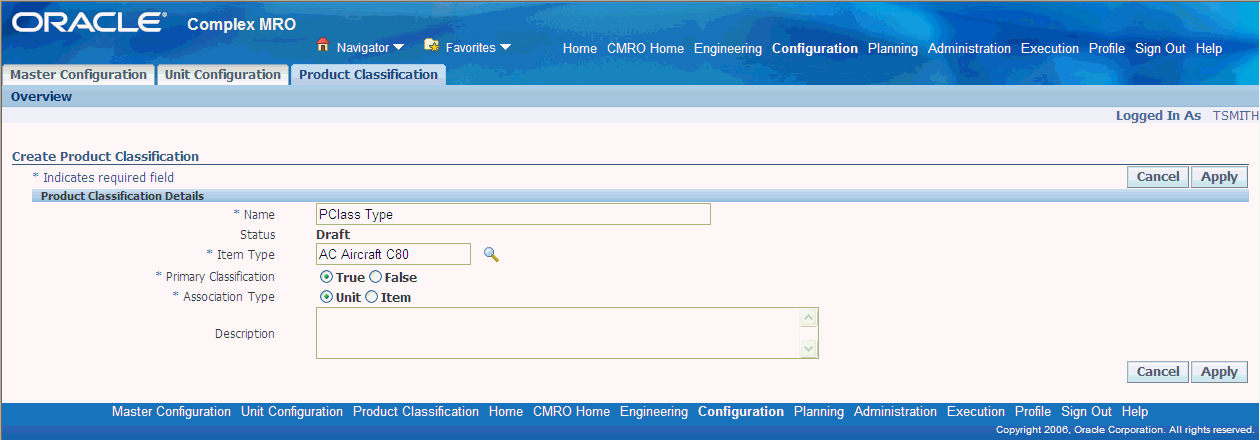Viewport: 1260px width, 440px height.
Task: Select False for Primary Classification
Action: tap(375, 277)
